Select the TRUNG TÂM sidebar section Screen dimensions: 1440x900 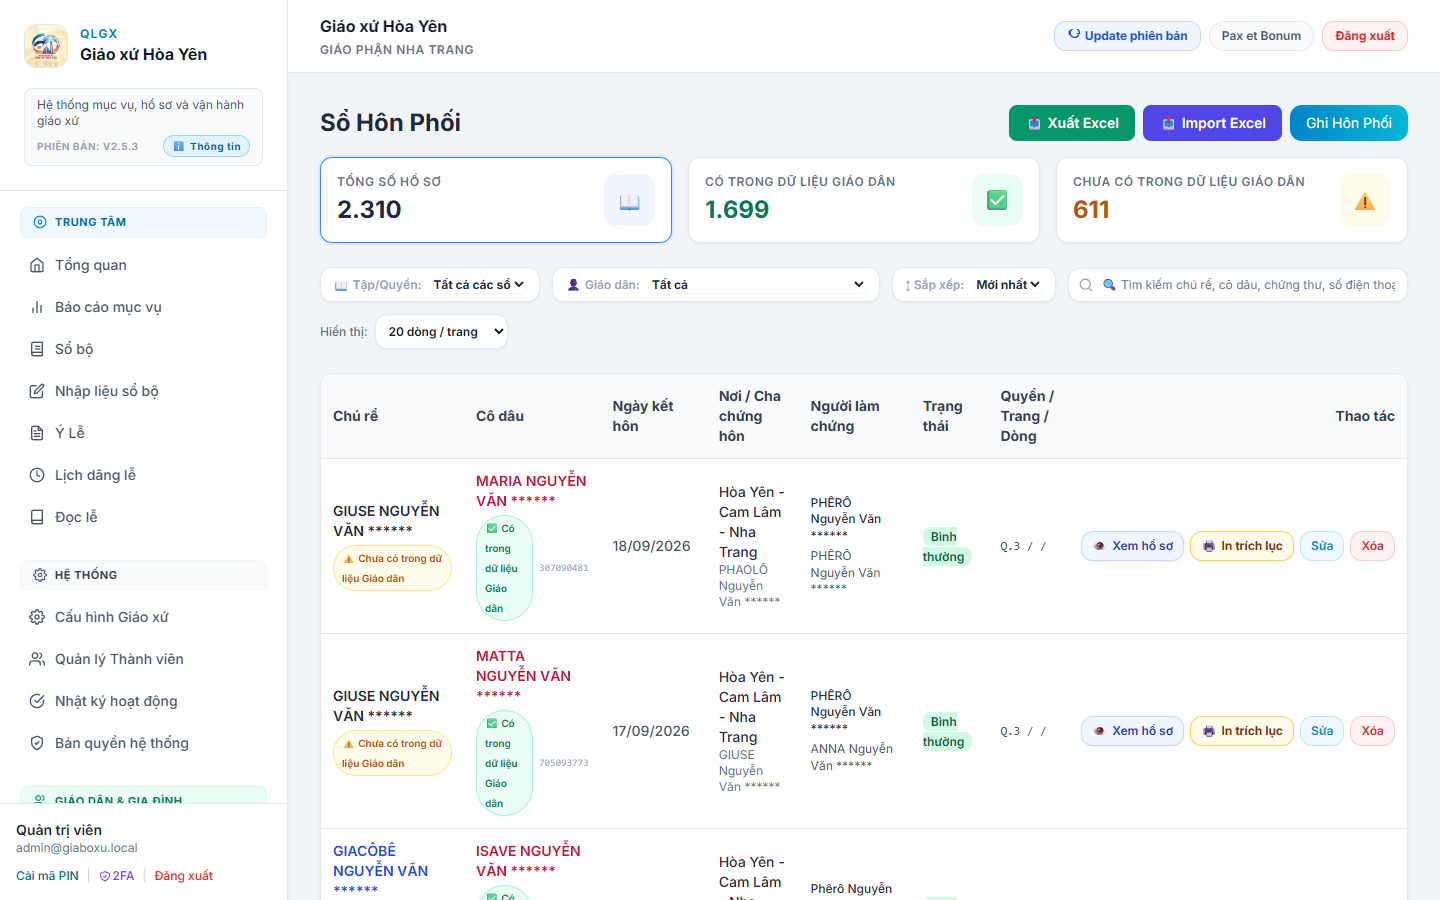tap(143, 222)
